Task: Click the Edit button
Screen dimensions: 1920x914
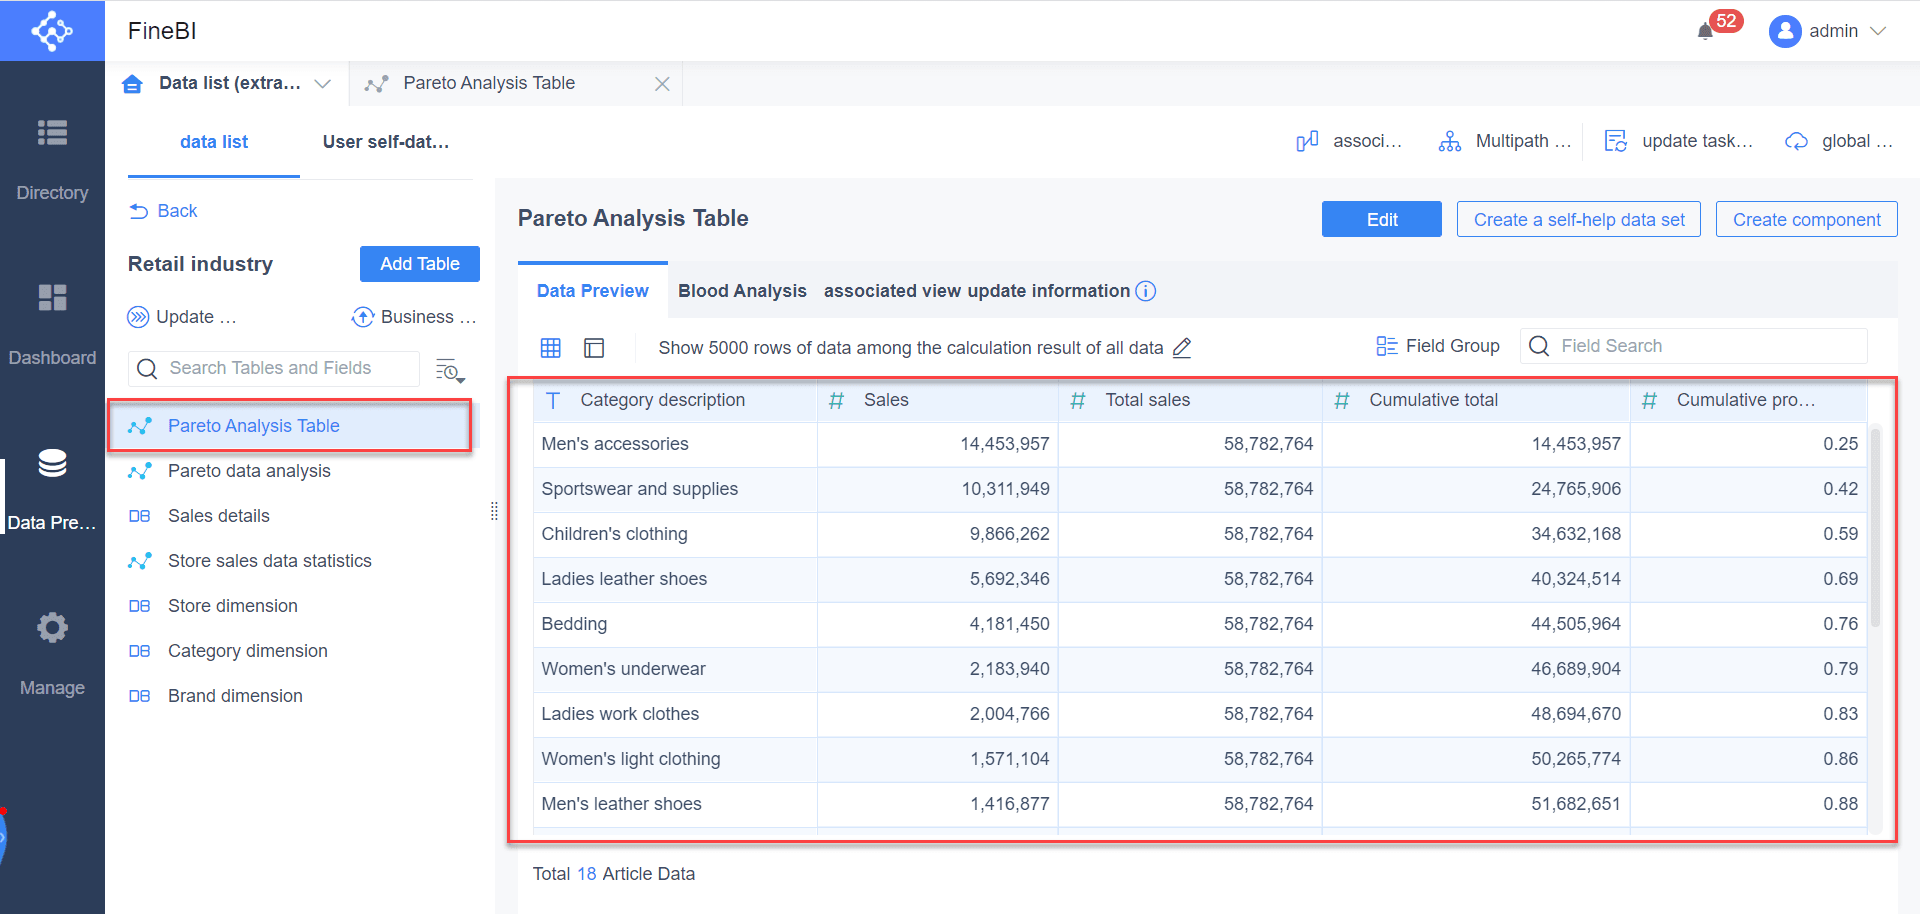Action: 1382,219
